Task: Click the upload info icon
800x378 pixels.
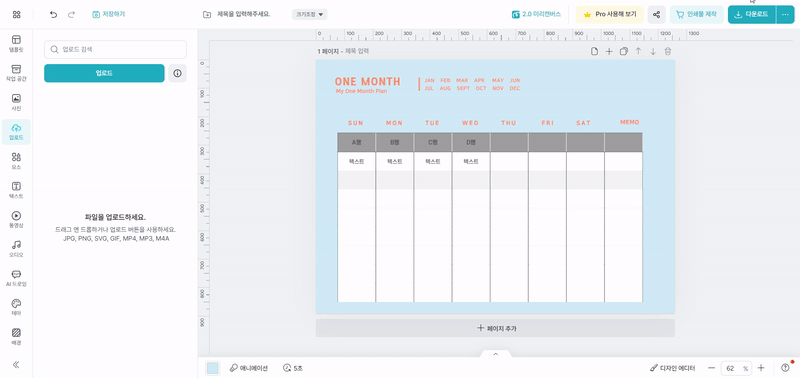Action: (178, 73)
